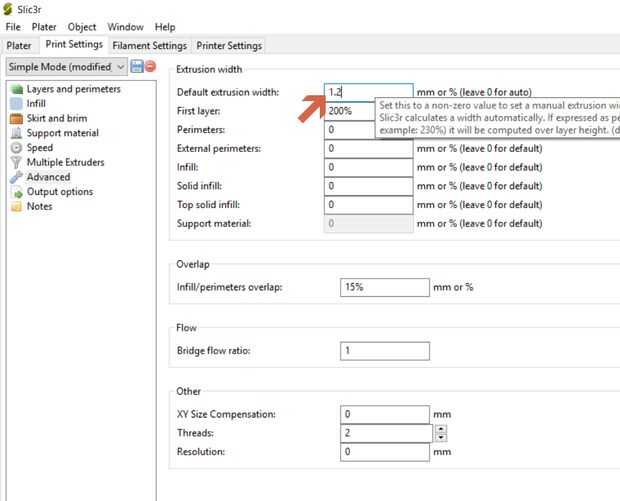
Task: Click the Slic3r application logo icon
Action: pyautogui.click(x=8, y=9)
